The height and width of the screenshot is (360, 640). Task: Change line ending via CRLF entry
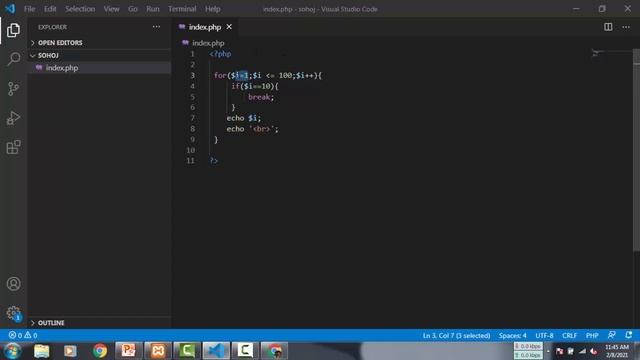click(569, 335)
